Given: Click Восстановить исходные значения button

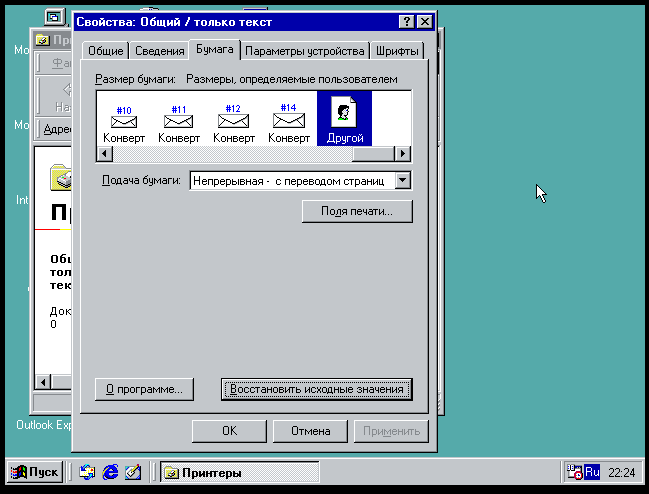Looking at the screenshot, I should pyautogui.click(x=317, y=389).
